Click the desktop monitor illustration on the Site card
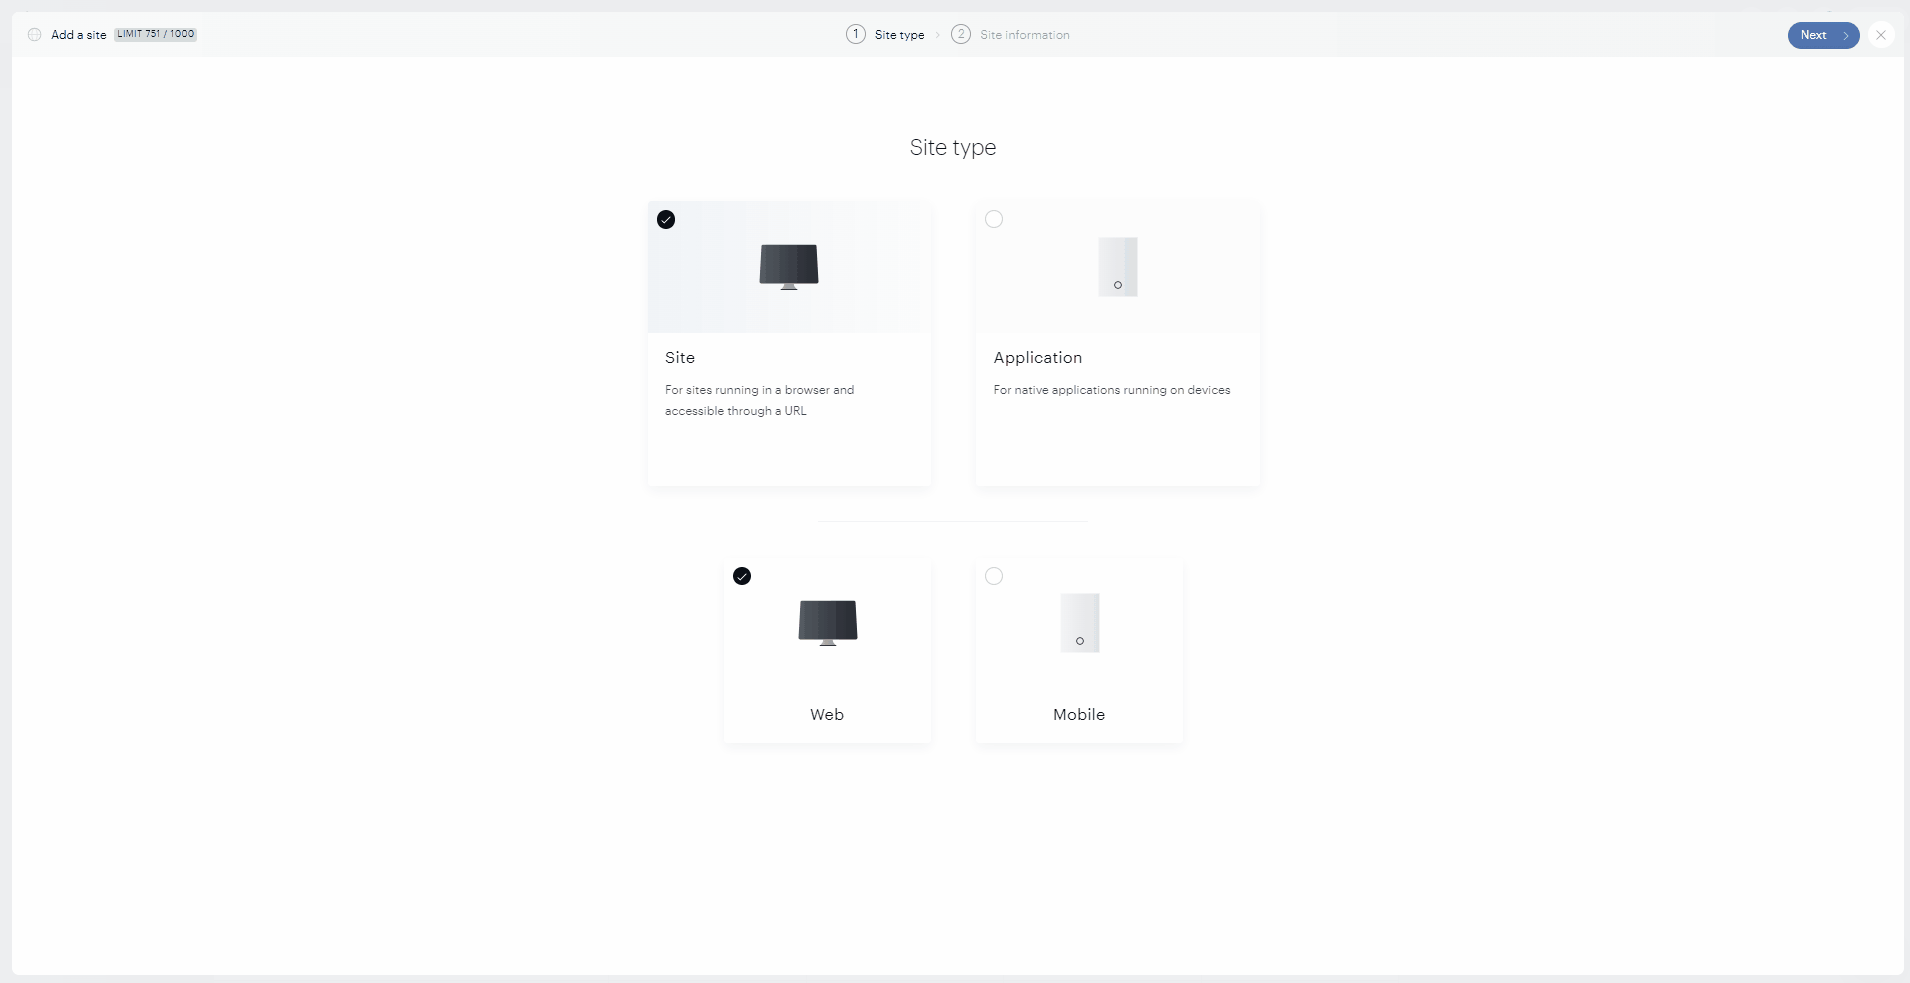Viewport: 1910px width, 983px height. 788,265
